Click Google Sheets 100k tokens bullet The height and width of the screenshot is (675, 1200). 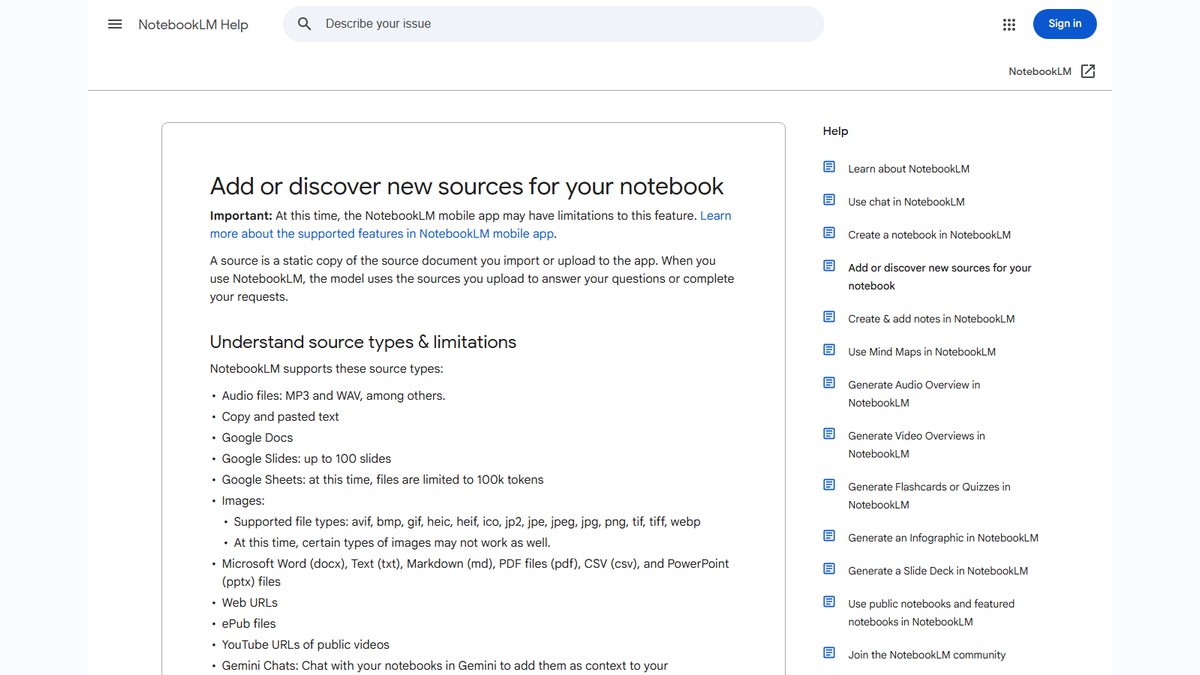click(383, 480)
